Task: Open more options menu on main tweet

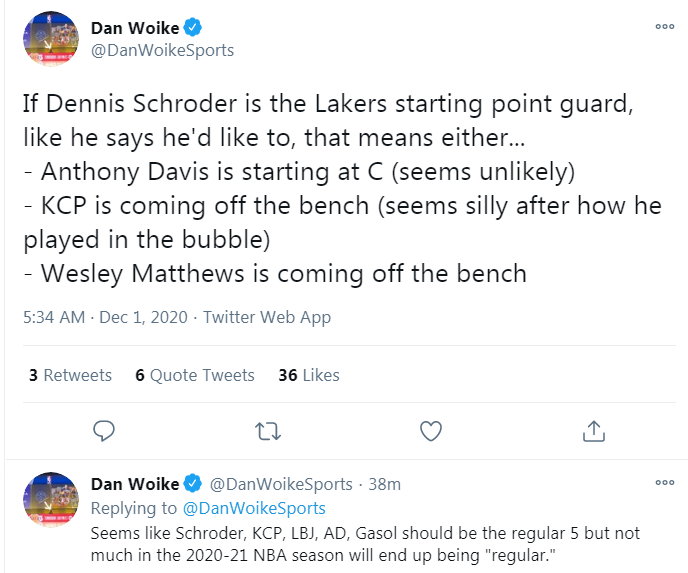Action: (x=665, y=27)
